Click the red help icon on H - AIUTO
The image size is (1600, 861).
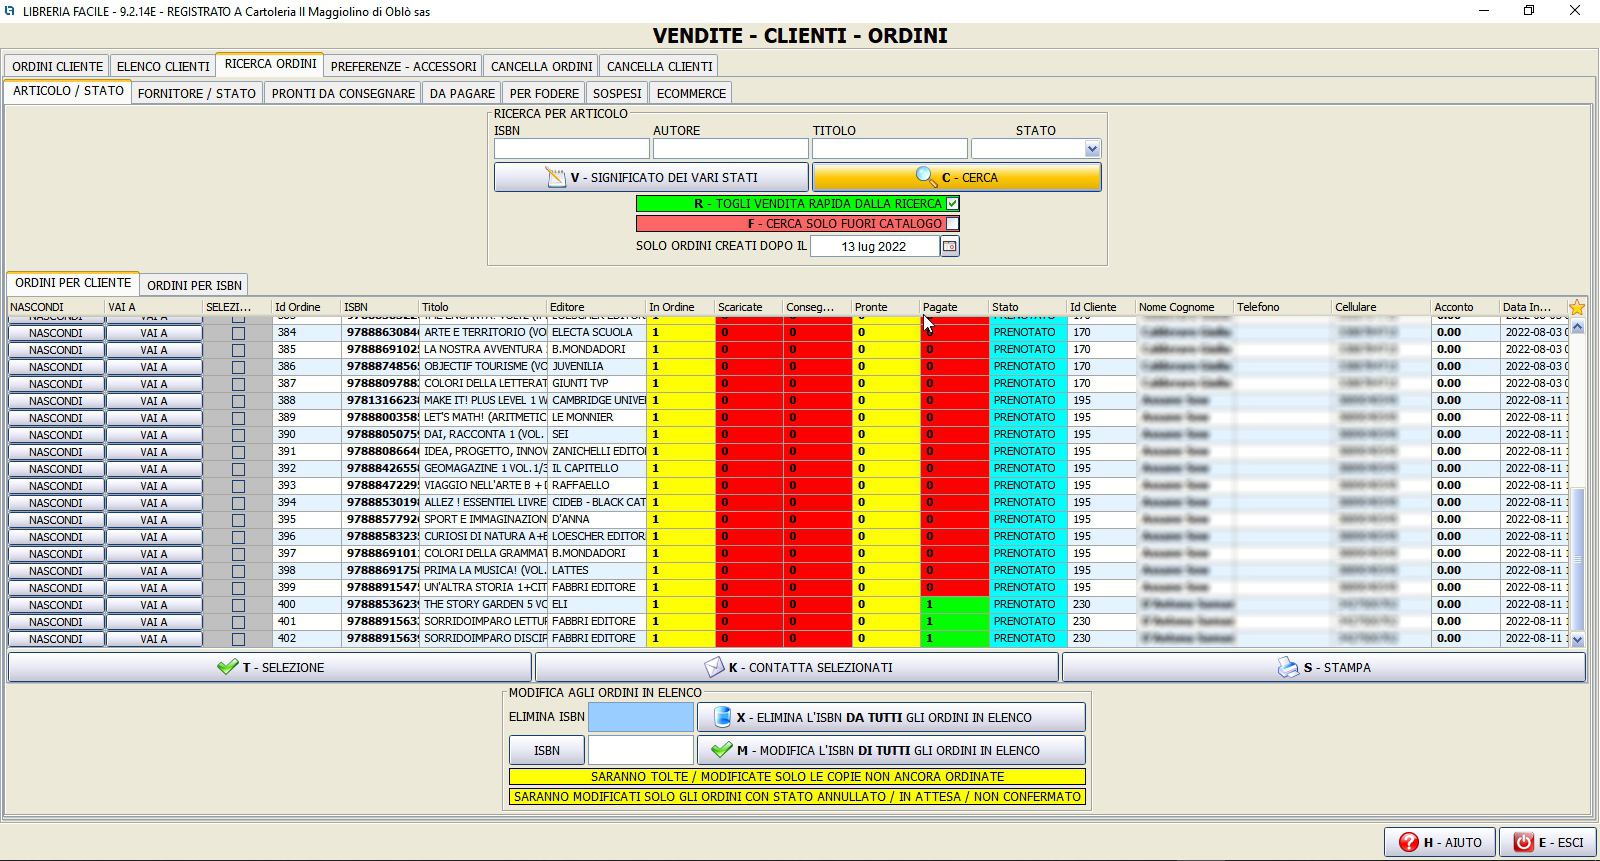pyautogui.click(x=1409, y=842)
